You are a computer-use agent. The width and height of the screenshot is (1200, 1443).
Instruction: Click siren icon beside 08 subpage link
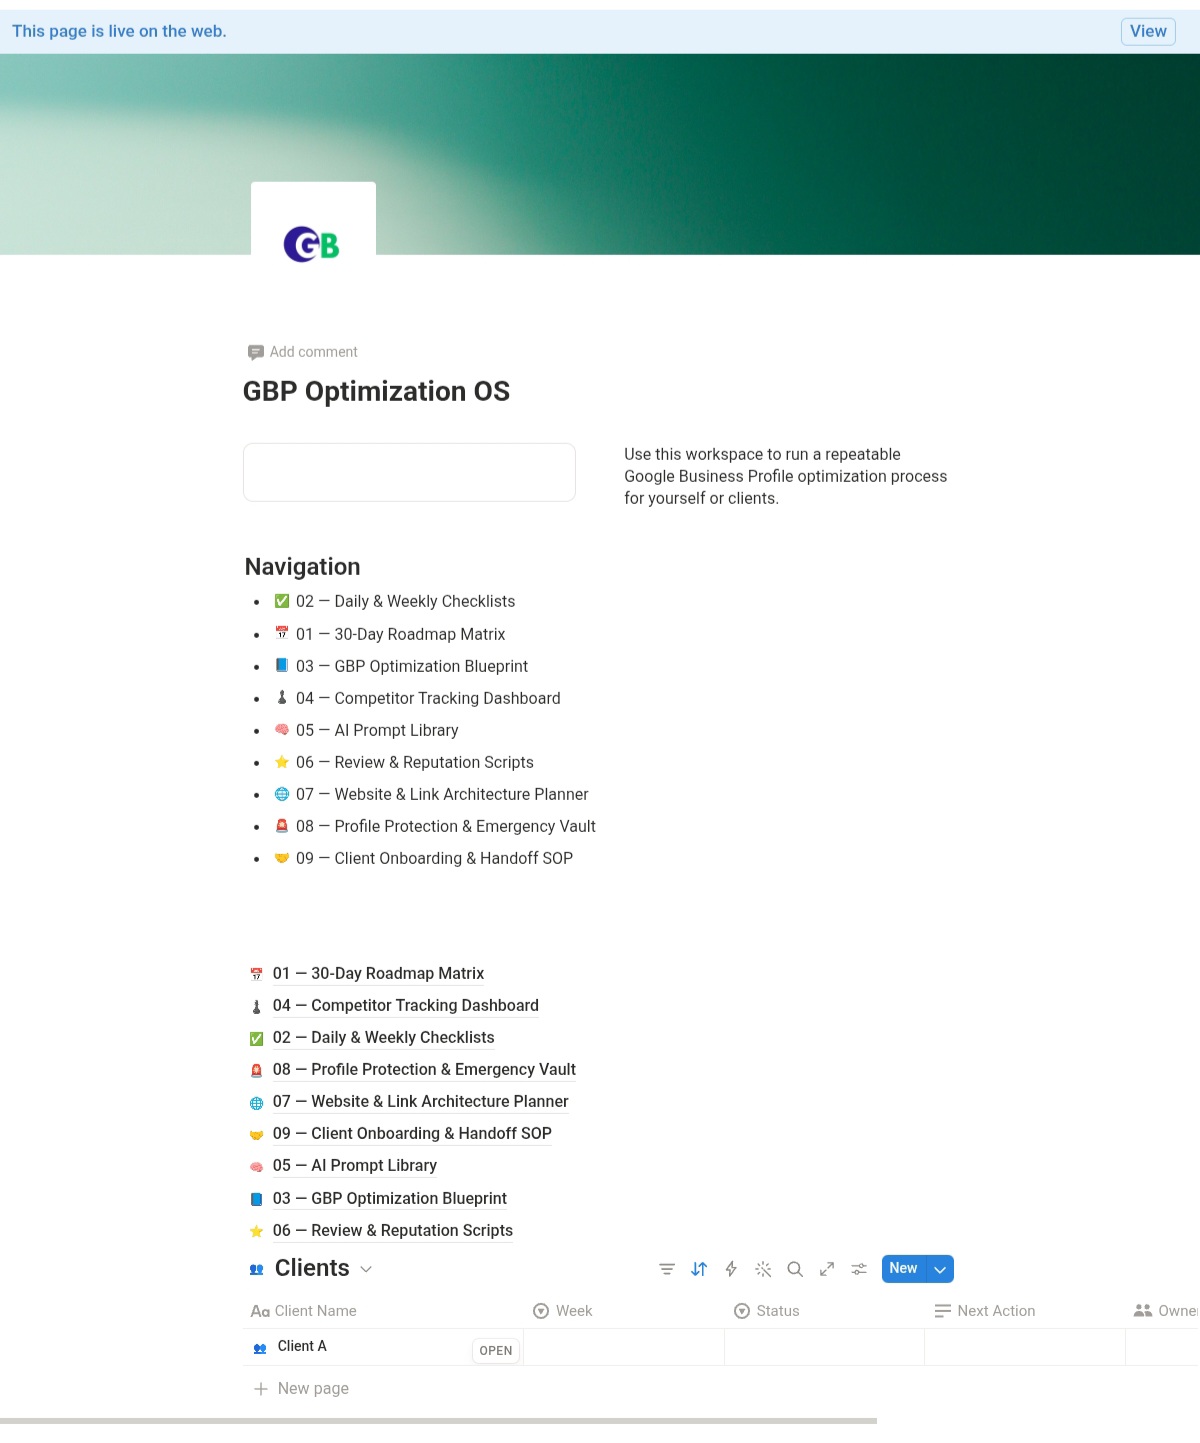[x=256, y=1070]
